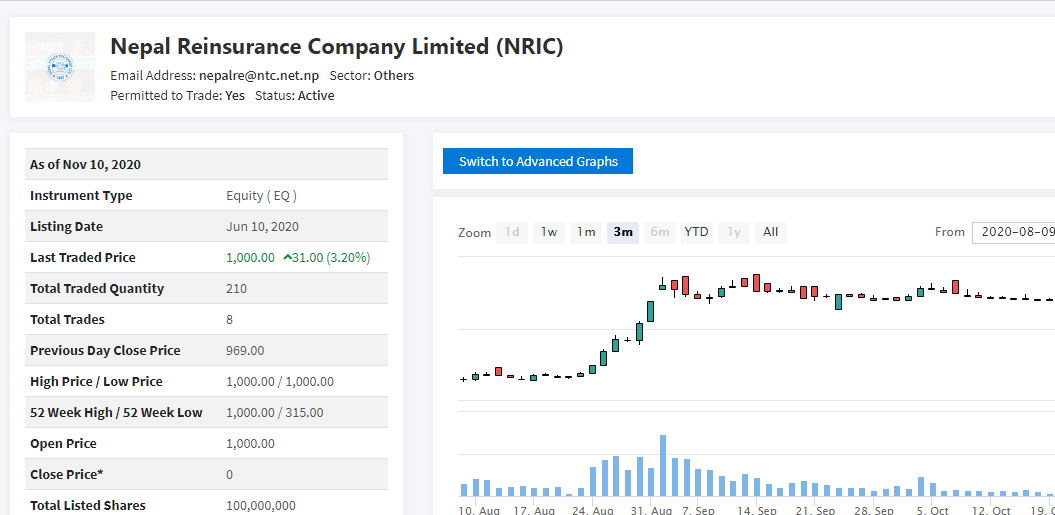Select the YTD zoom range

696,232
